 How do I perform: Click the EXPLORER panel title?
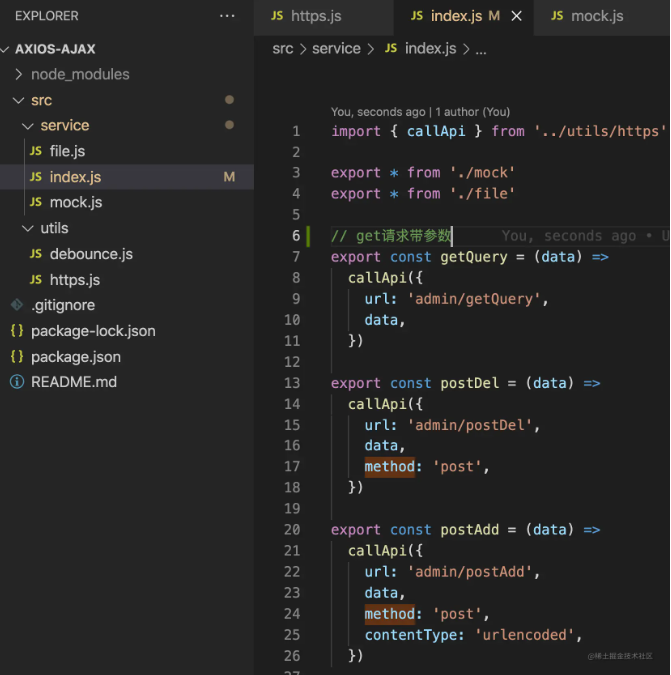(47, 16)
